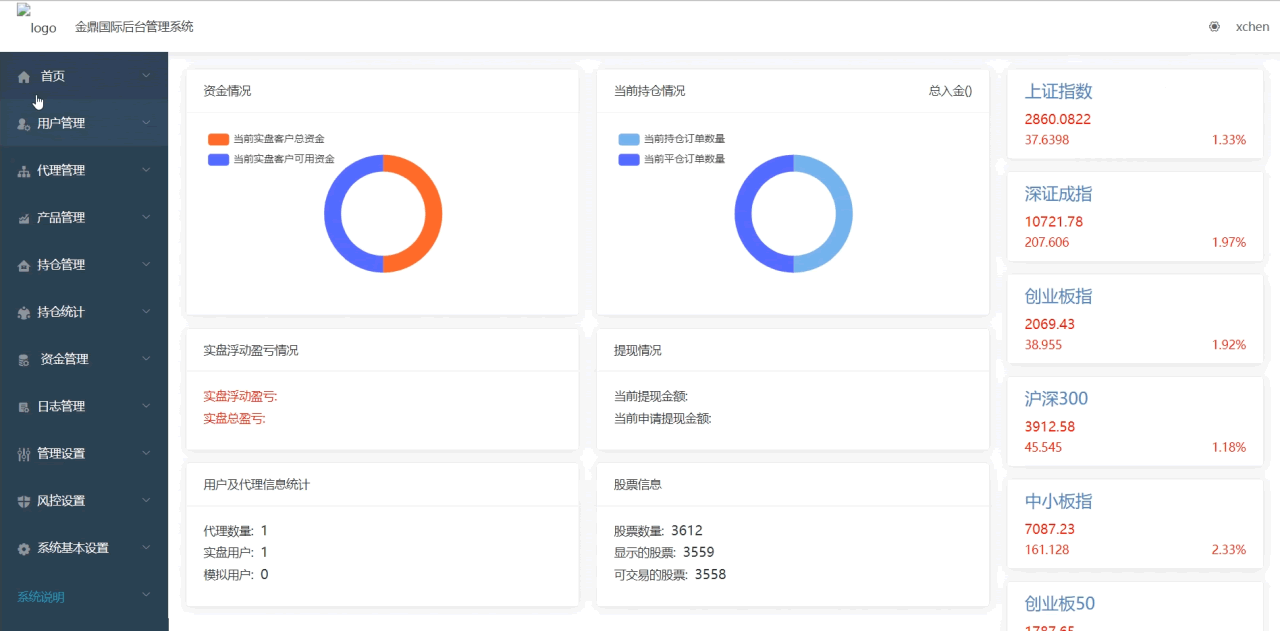Click the xchen username link
Viewport: 1280px width, 631px height.
[1252, 27]
